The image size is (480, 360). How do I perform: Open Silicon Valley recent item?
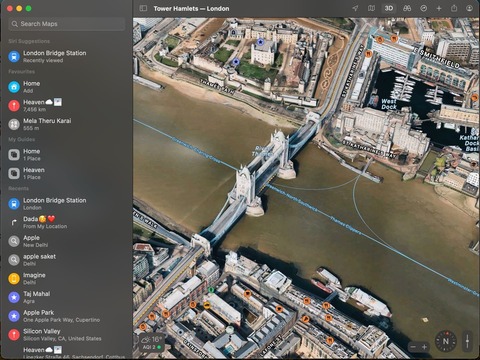67,334
